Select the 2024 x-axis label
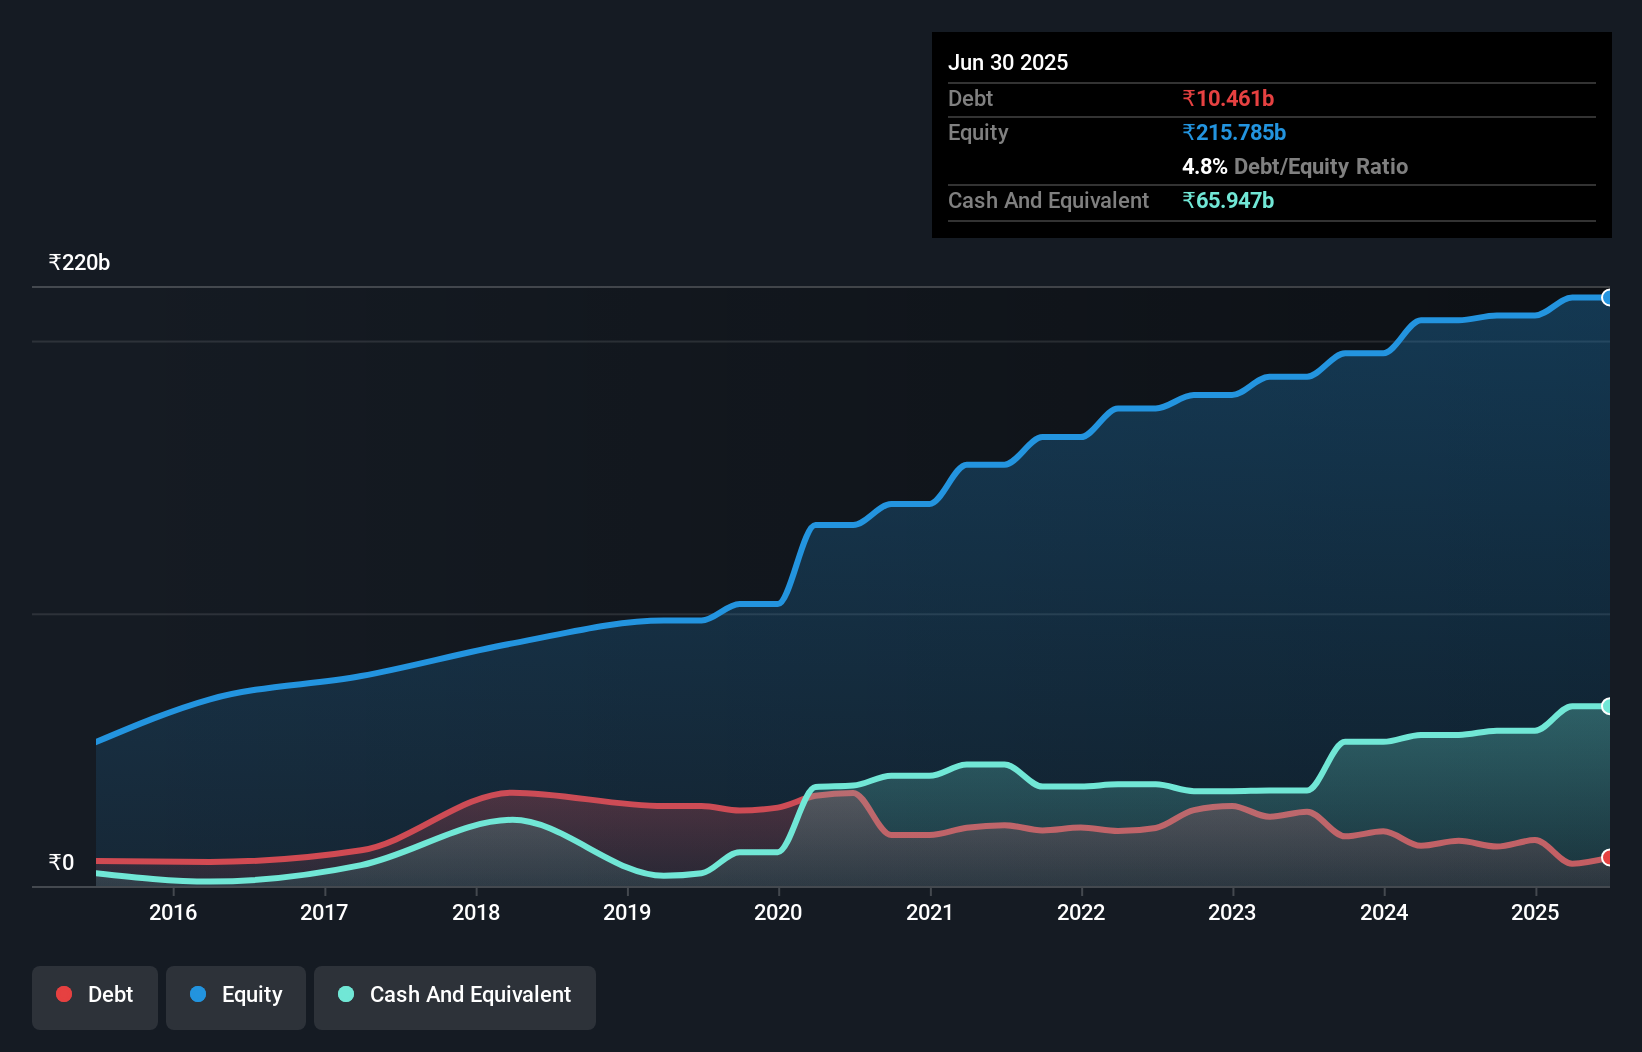1642x1052 pixels. coord(1384,912)
